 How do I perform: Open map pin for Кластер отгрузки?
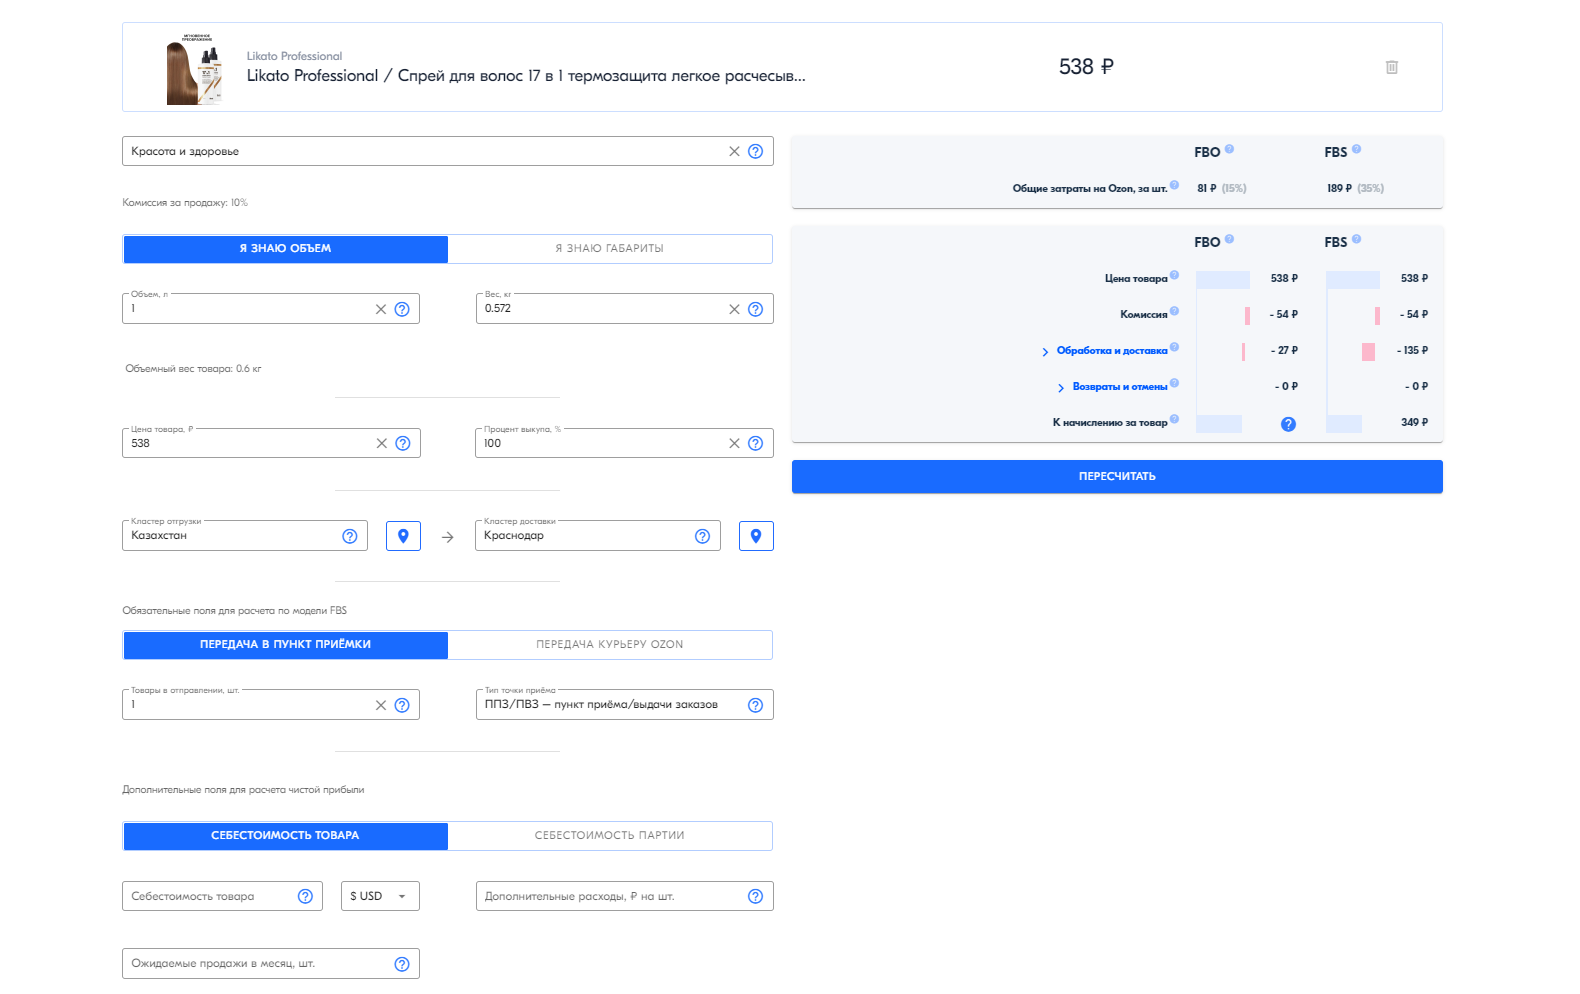click(403, 536)
